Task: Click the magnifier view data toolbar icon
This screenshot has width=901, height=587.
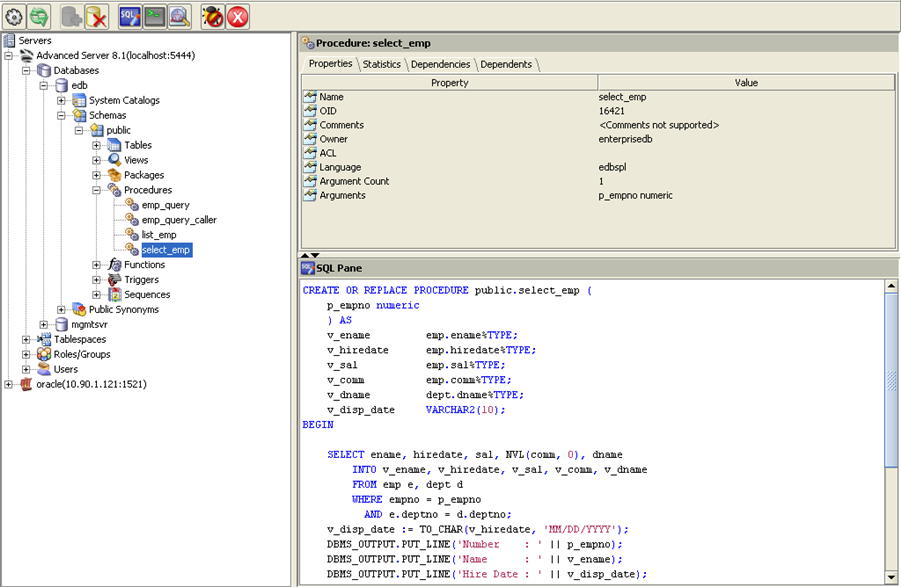Action: (179, 15)
